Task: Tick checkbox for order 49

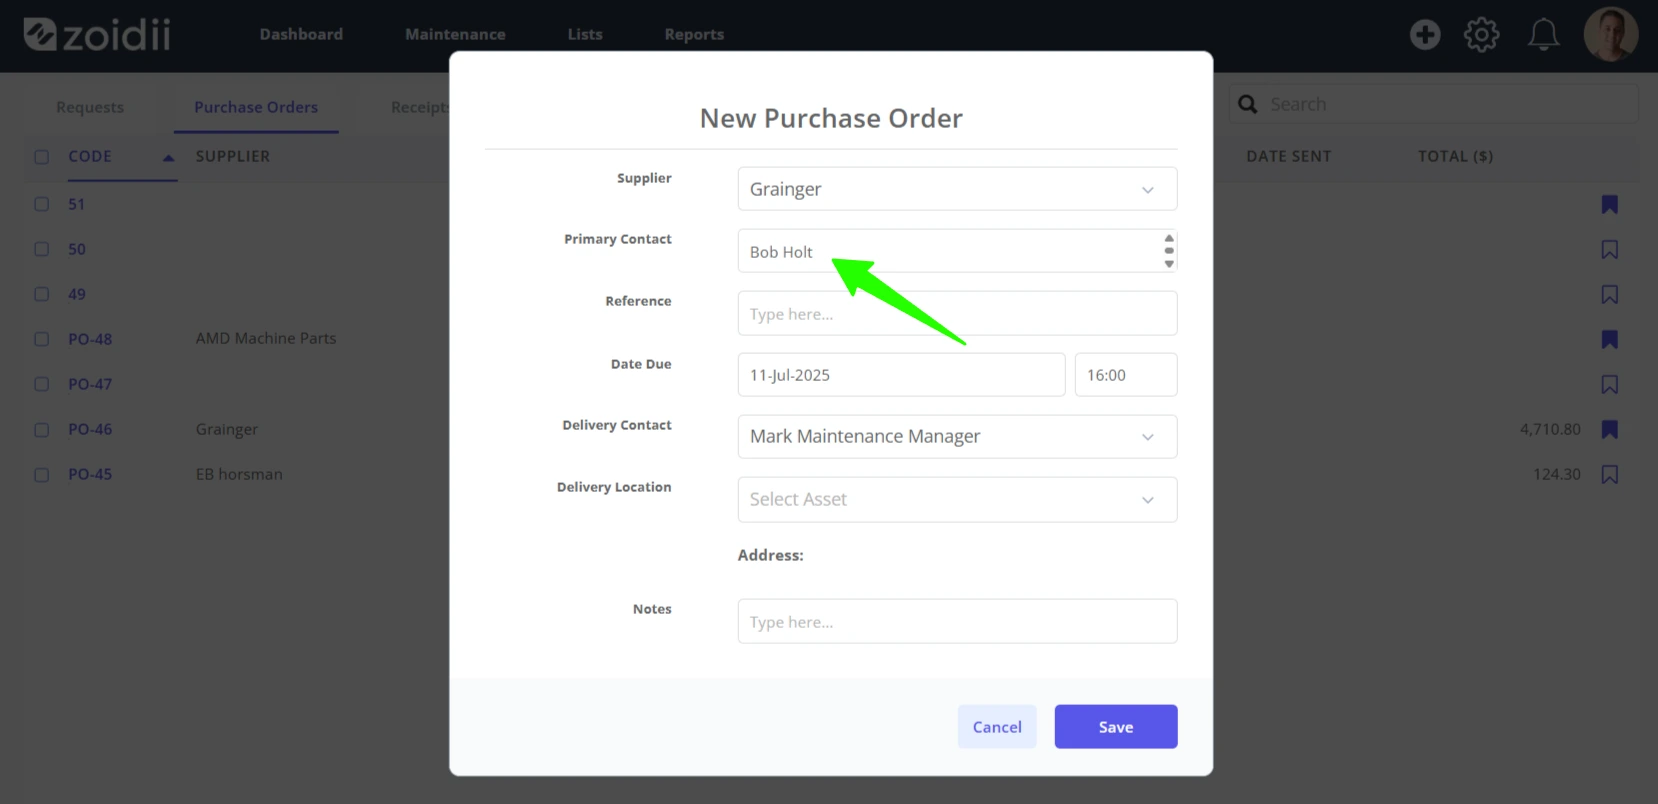Action: 41,294
